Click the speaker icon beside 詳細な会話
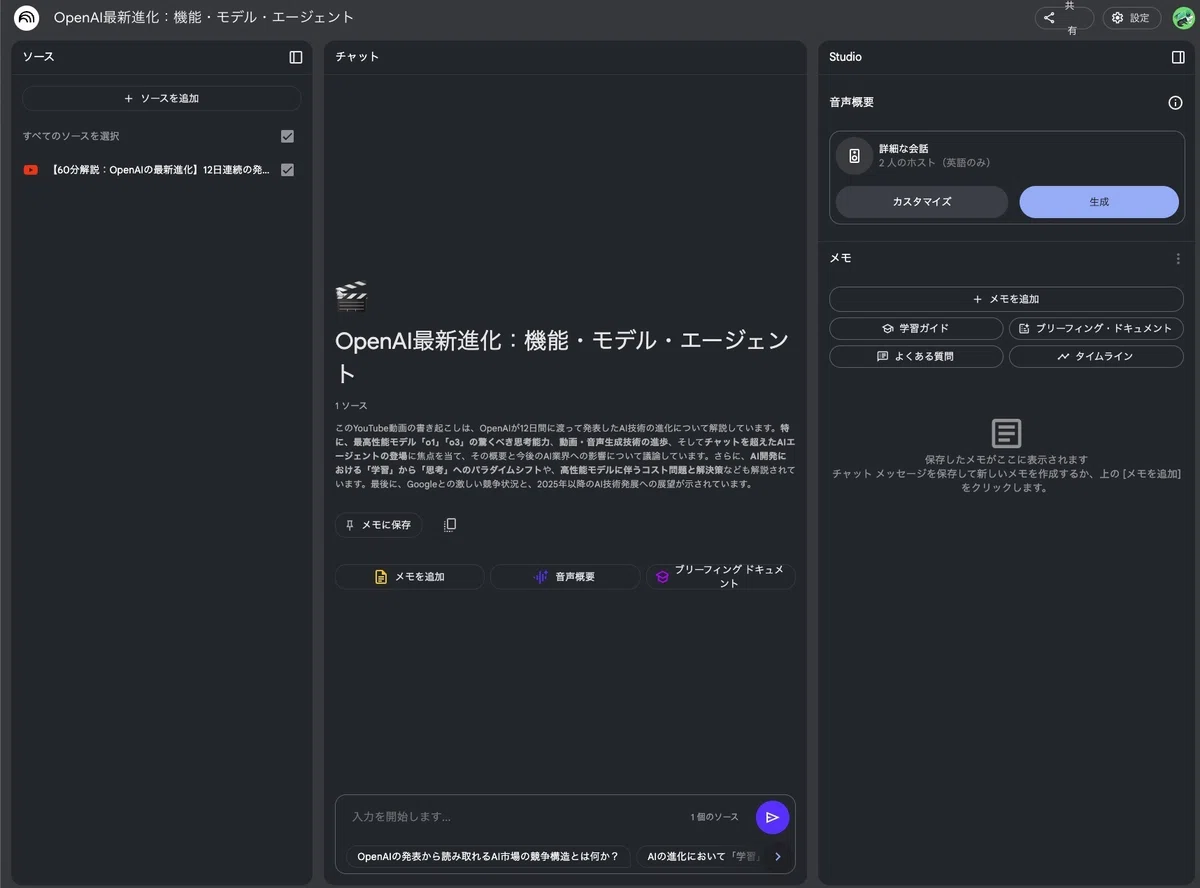 854,156
